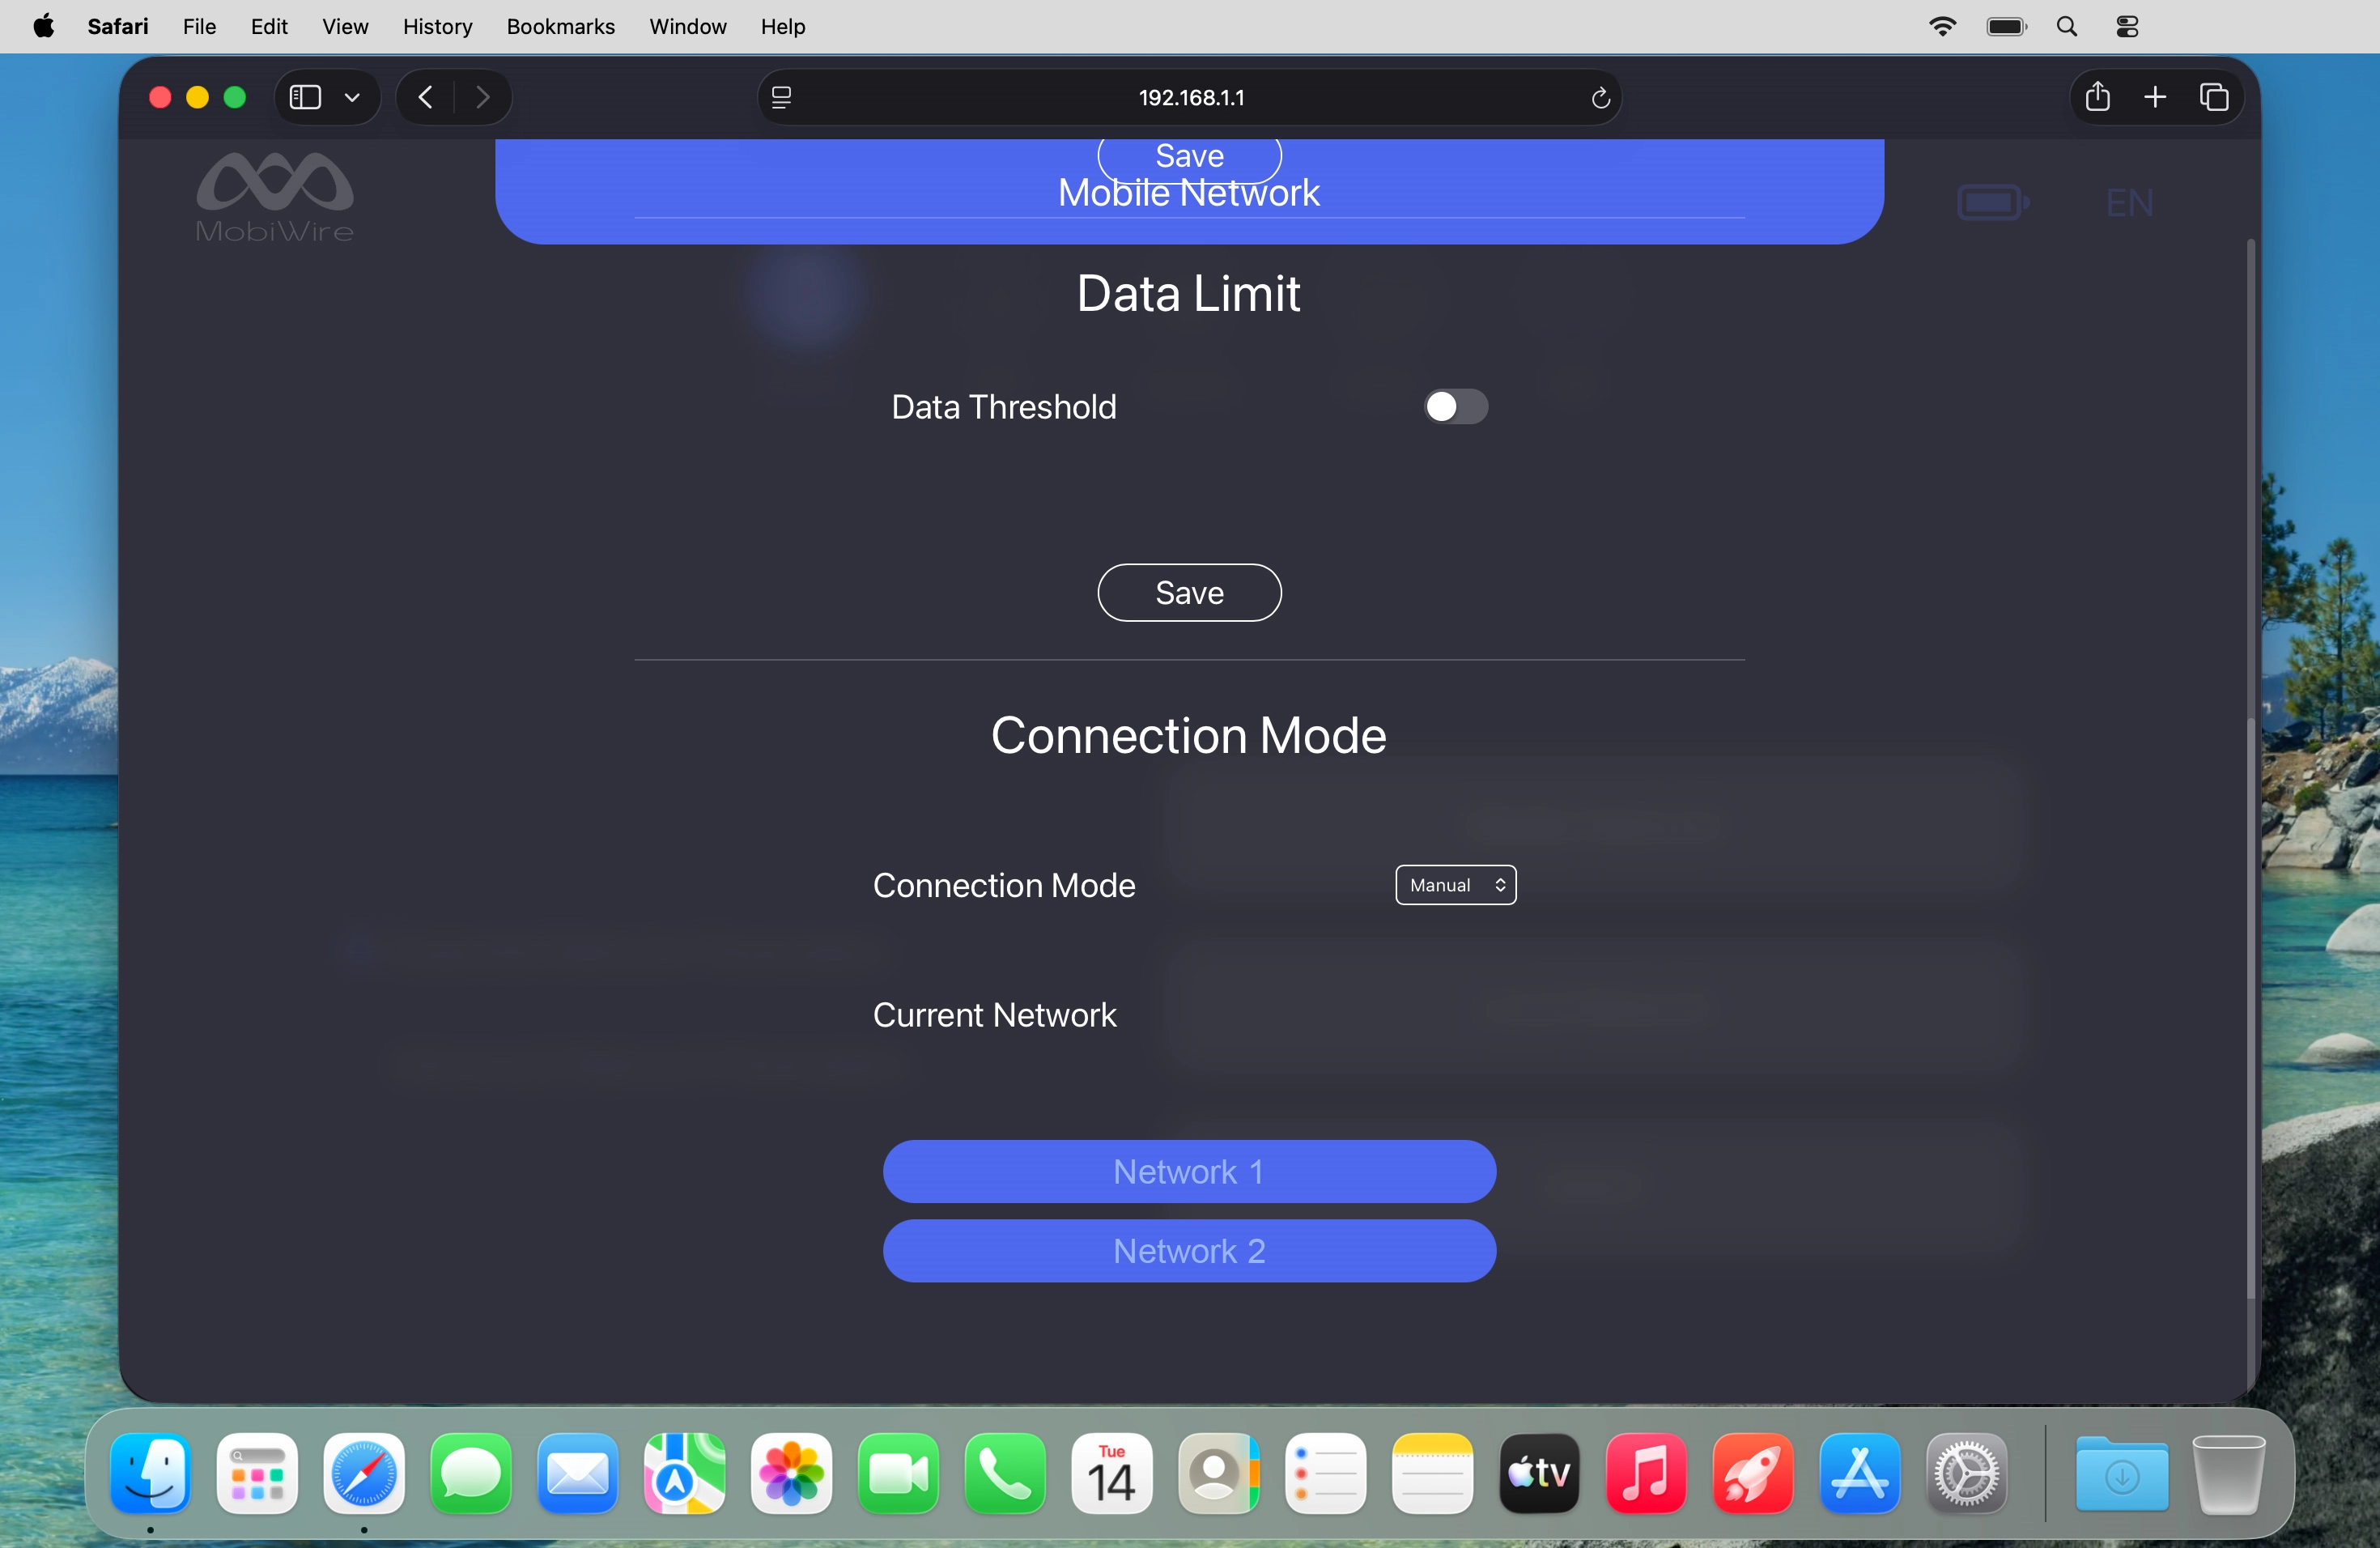Reload the 192.168.1.1 page
Screen dimensions: 2380x1548
(1600, 97)
